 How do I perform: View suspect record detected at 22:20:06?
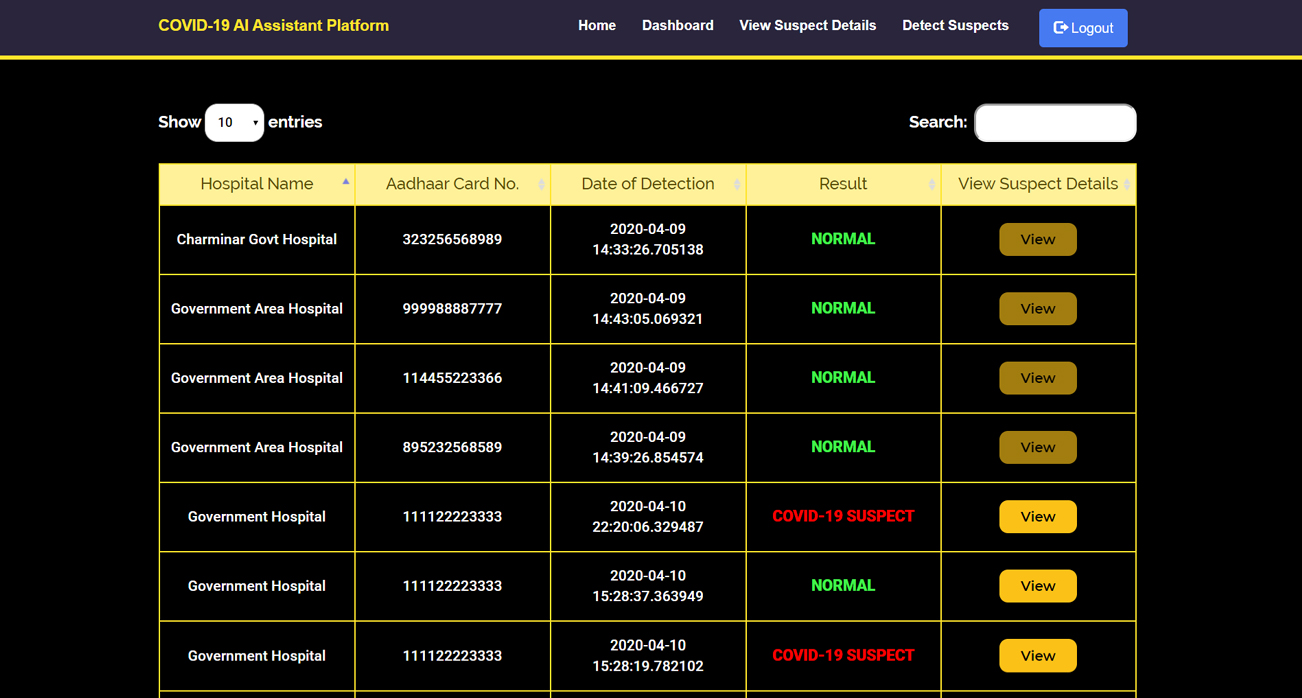(1037, 517)
